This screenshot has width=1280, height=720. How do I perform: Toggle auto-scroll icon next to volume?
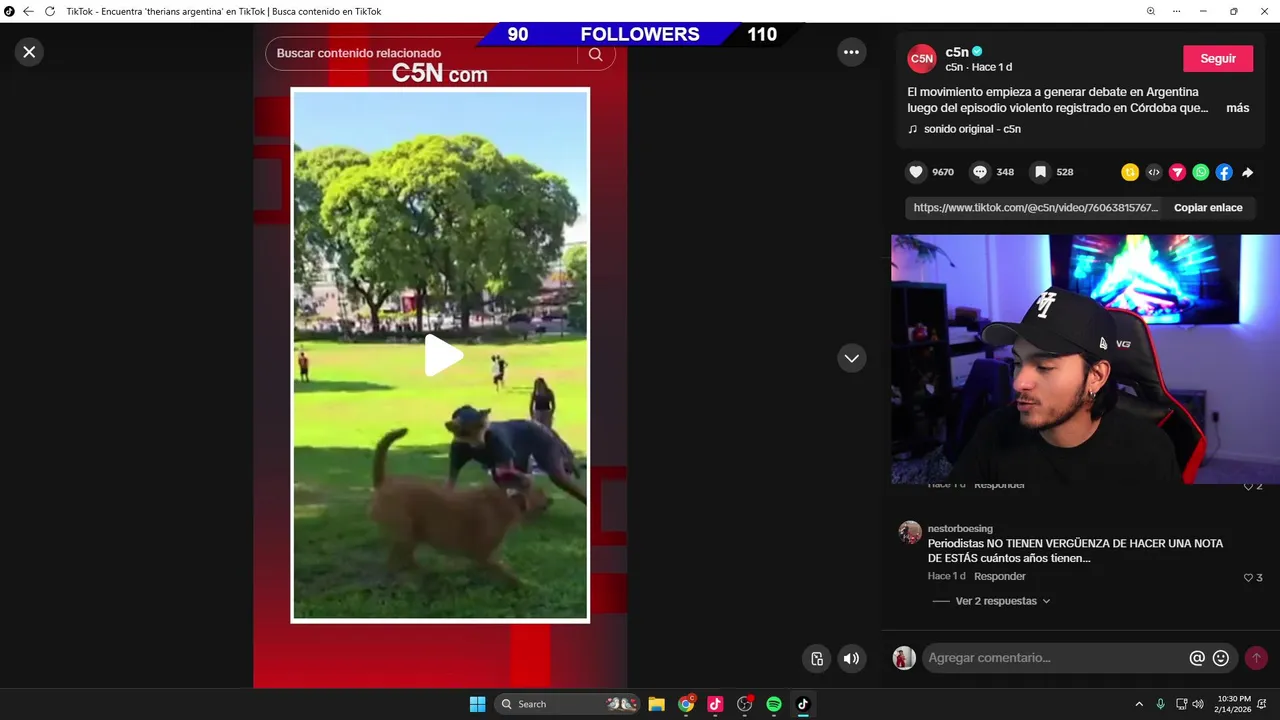click(817, 658)
